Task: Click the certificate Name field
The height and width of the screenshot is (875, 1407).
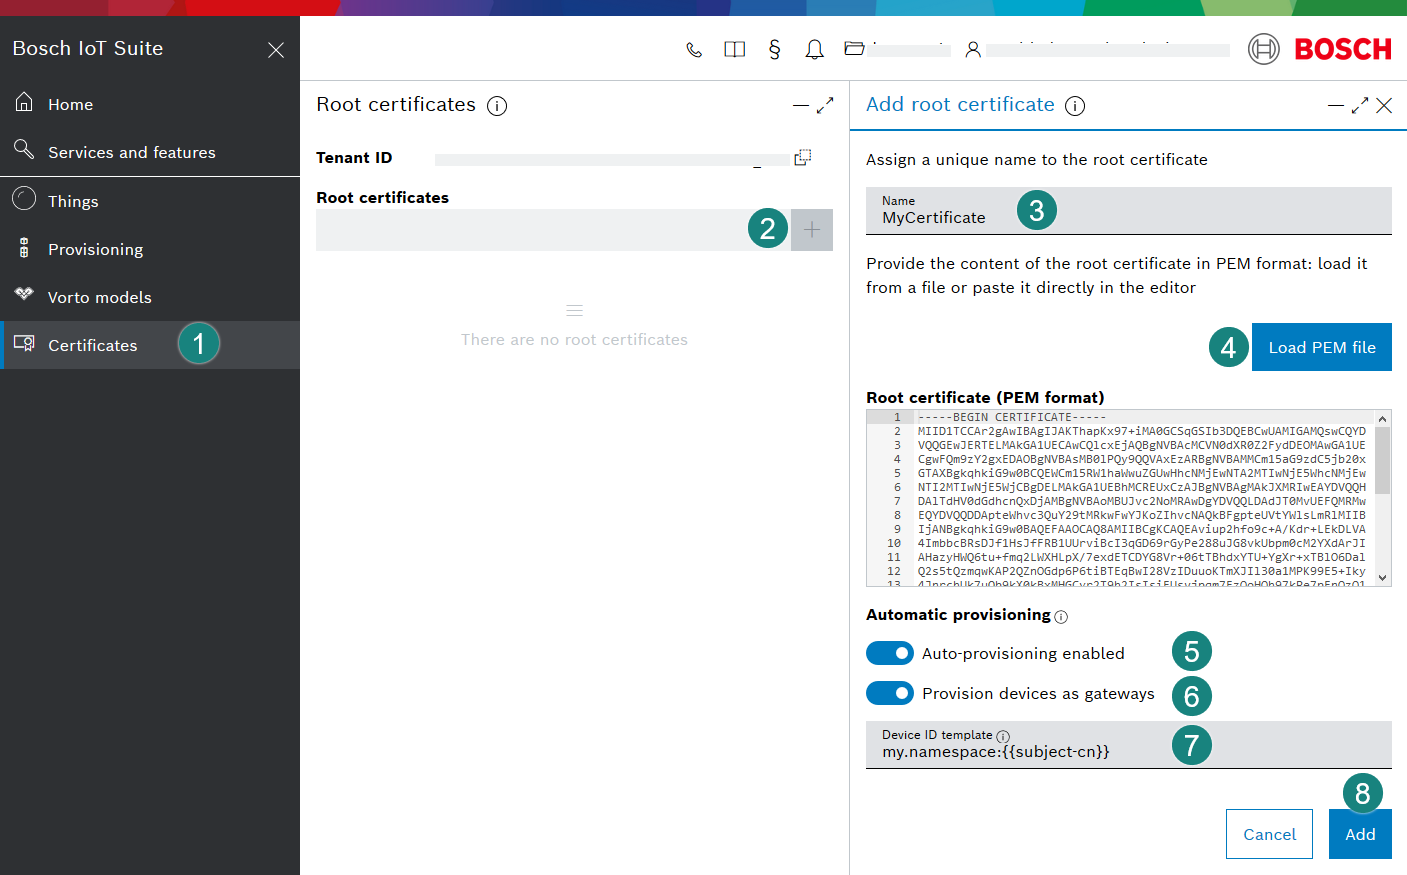Action: tap(1129, 211)
